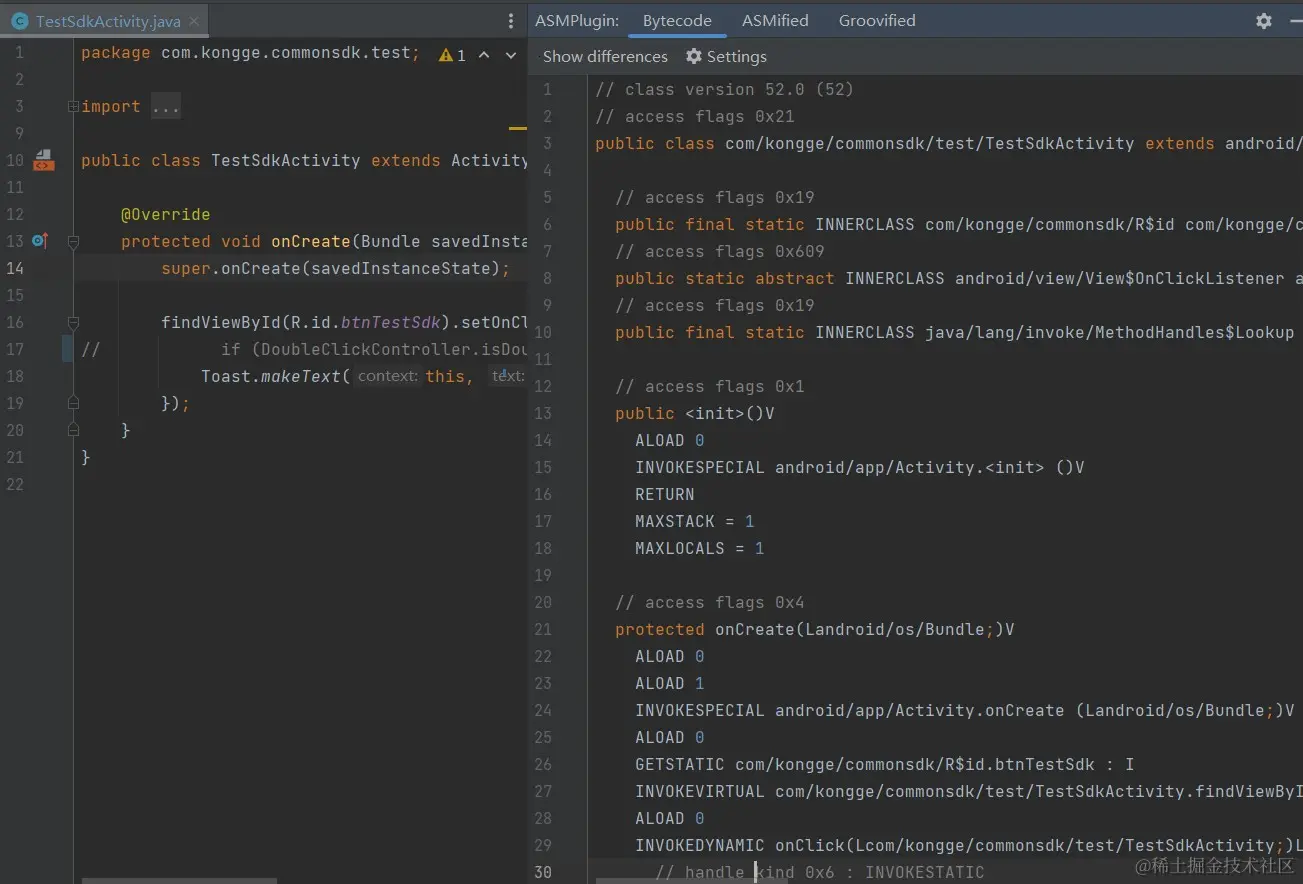Click the ASMPlugin title label
The height and width of the screenshot is (884, 1303).
(577, 21)
